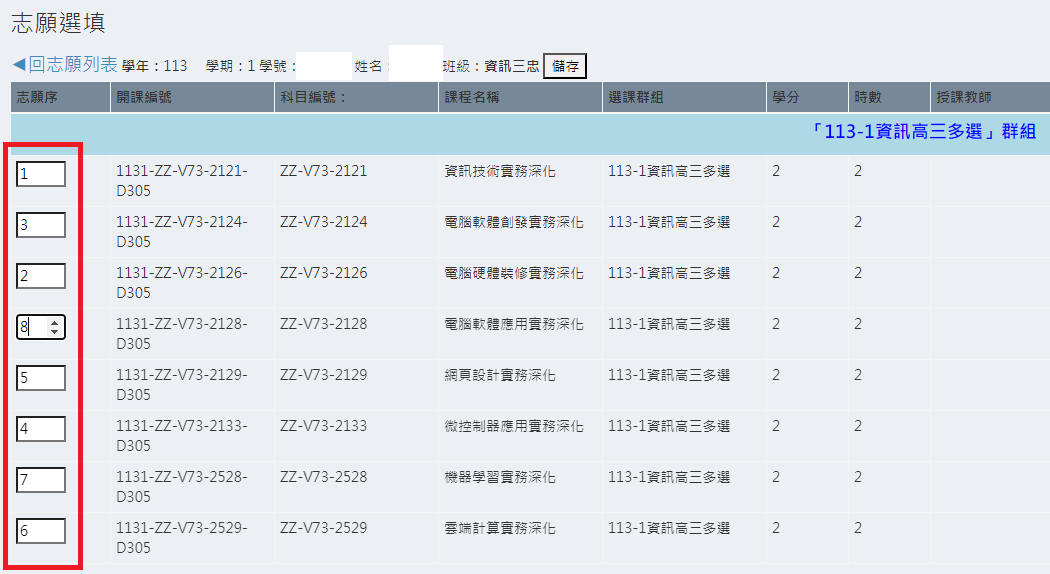The width and height of the screenshot is (1050, 574).
Task: Click the 授課教師 column header
Action: click(964, 98)
